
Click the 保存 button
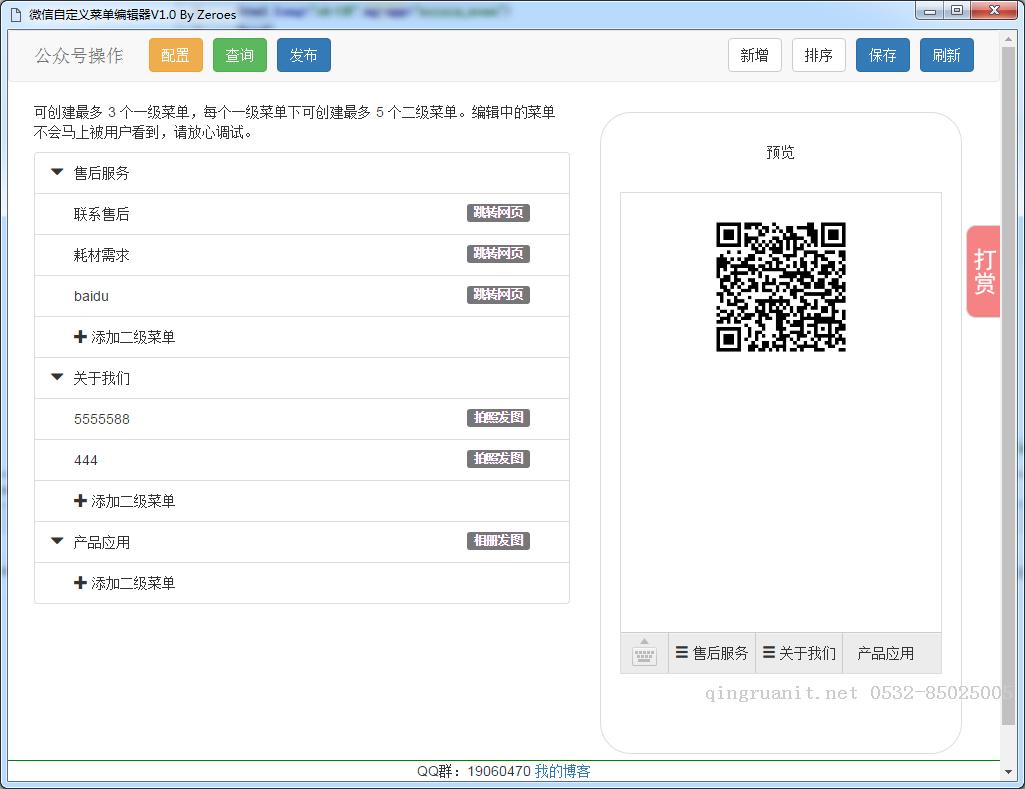tap(882, 56)
